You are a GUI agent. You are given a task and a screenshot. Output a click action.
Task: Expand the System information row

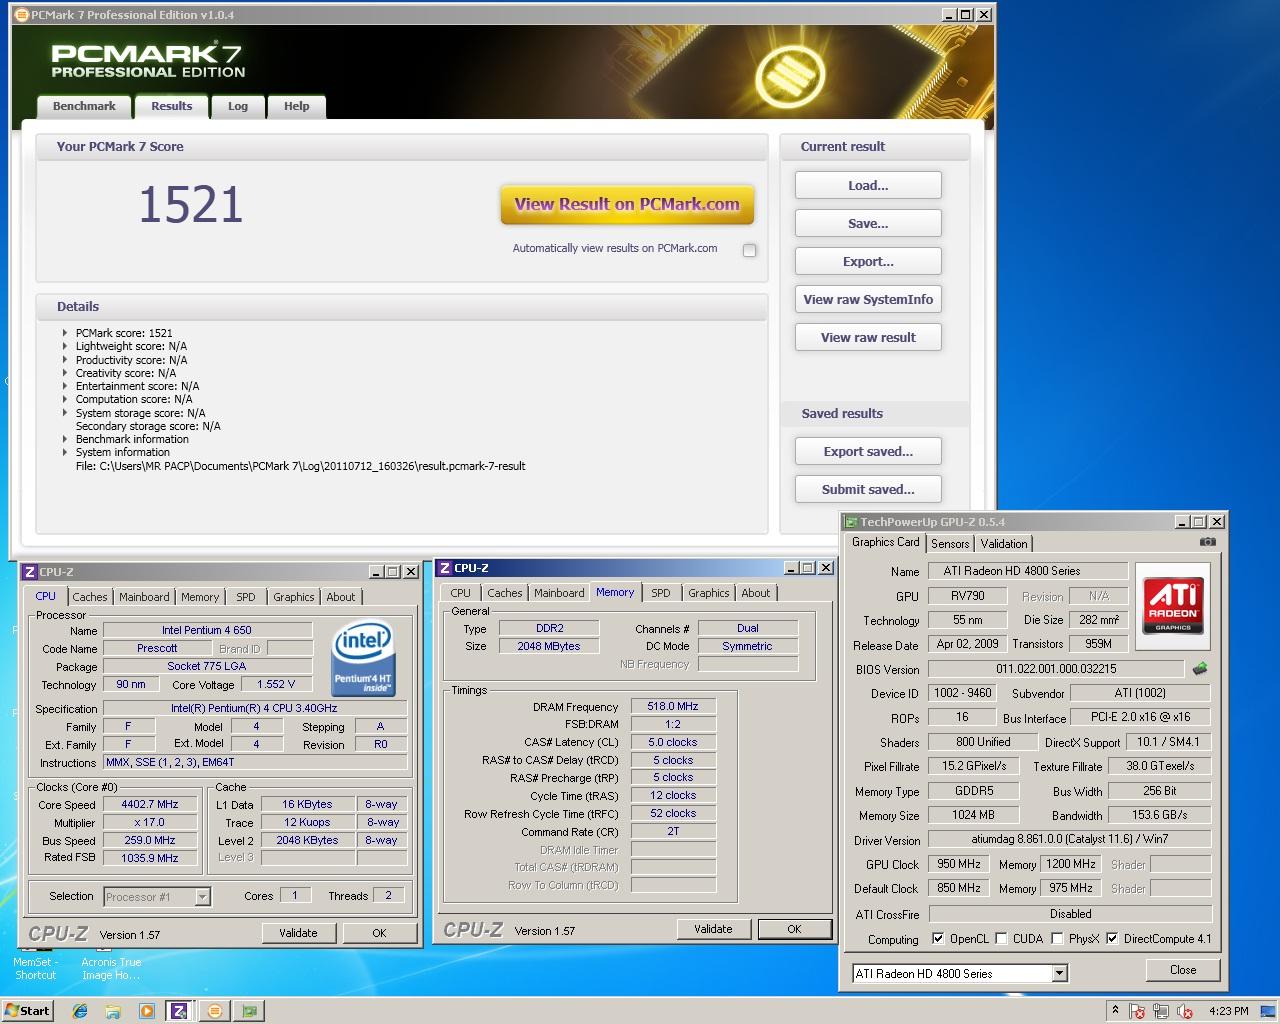(65, 452)
